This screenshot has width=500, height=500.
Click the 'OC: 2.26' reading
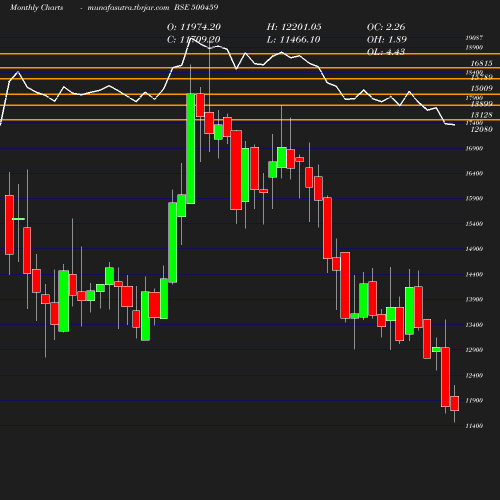(x=386, y=27)
